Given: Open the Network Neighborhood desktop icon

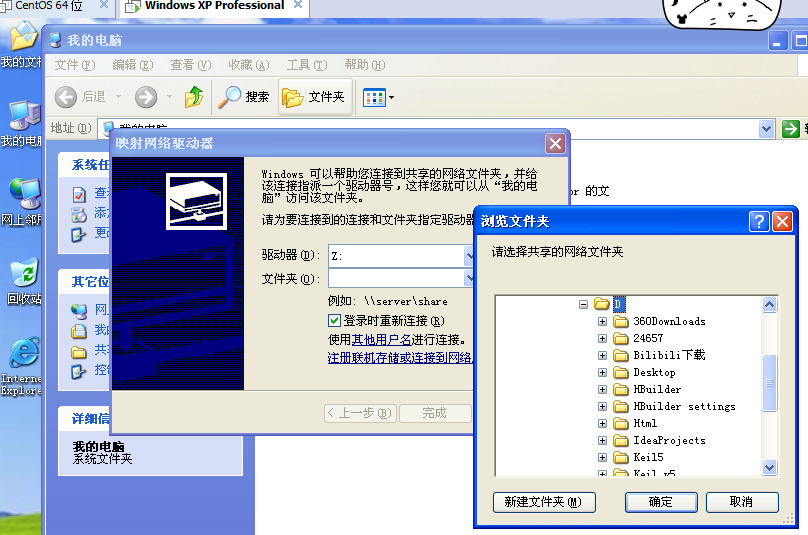Looking at the screenshot, I should [23, 203].
